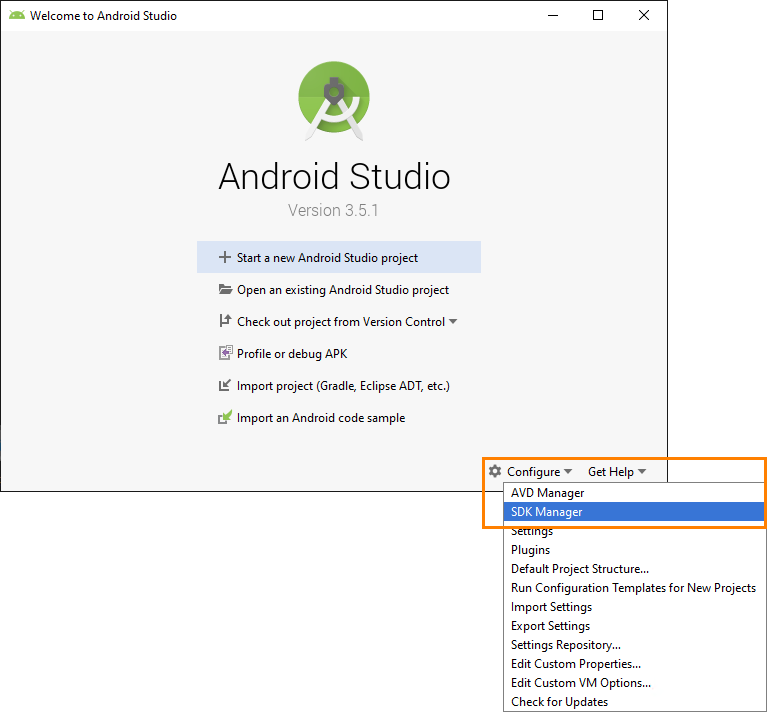Click the Android icon in title bar
The height and width of the screenshot is (712, 767).
pos(17,16)
